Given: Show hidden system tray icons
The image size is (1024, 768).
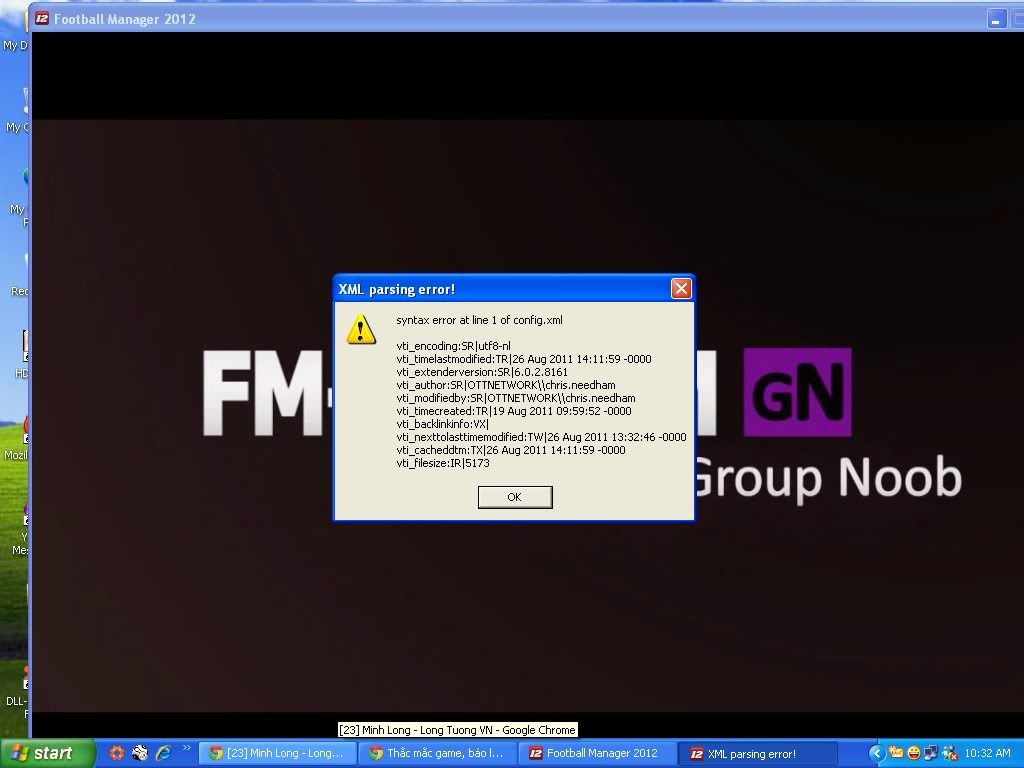Looking at the screenshot, I should (876, 754).
